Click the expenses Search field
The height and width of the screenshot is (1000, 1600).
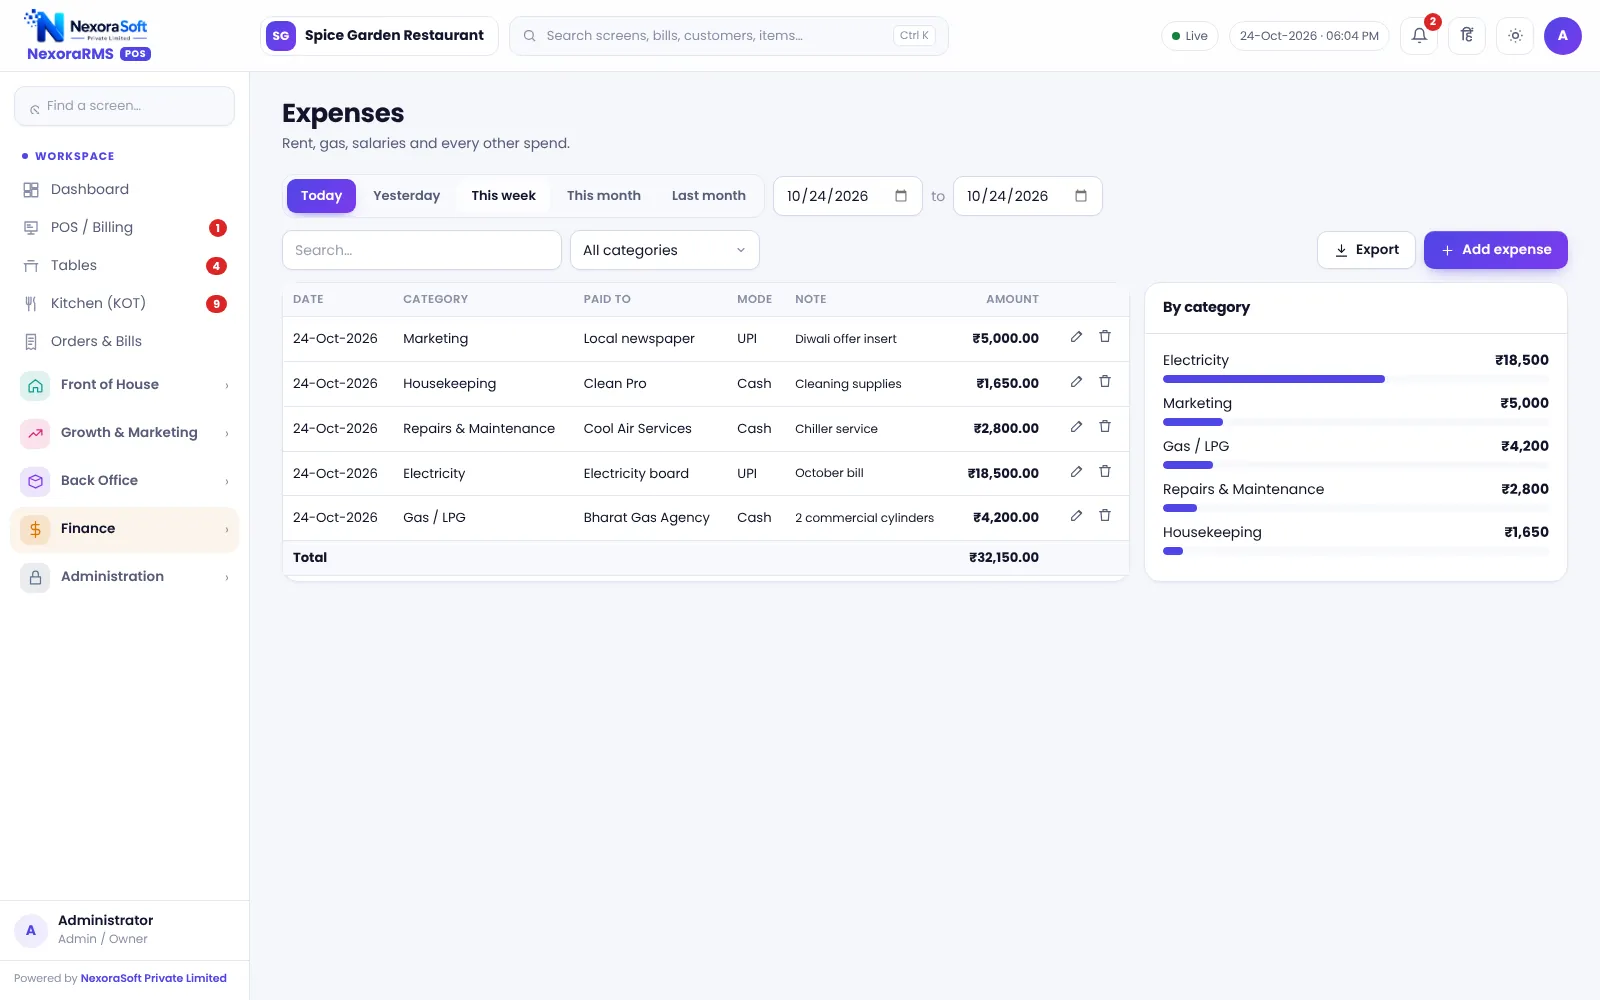click(x=422, y=250)
